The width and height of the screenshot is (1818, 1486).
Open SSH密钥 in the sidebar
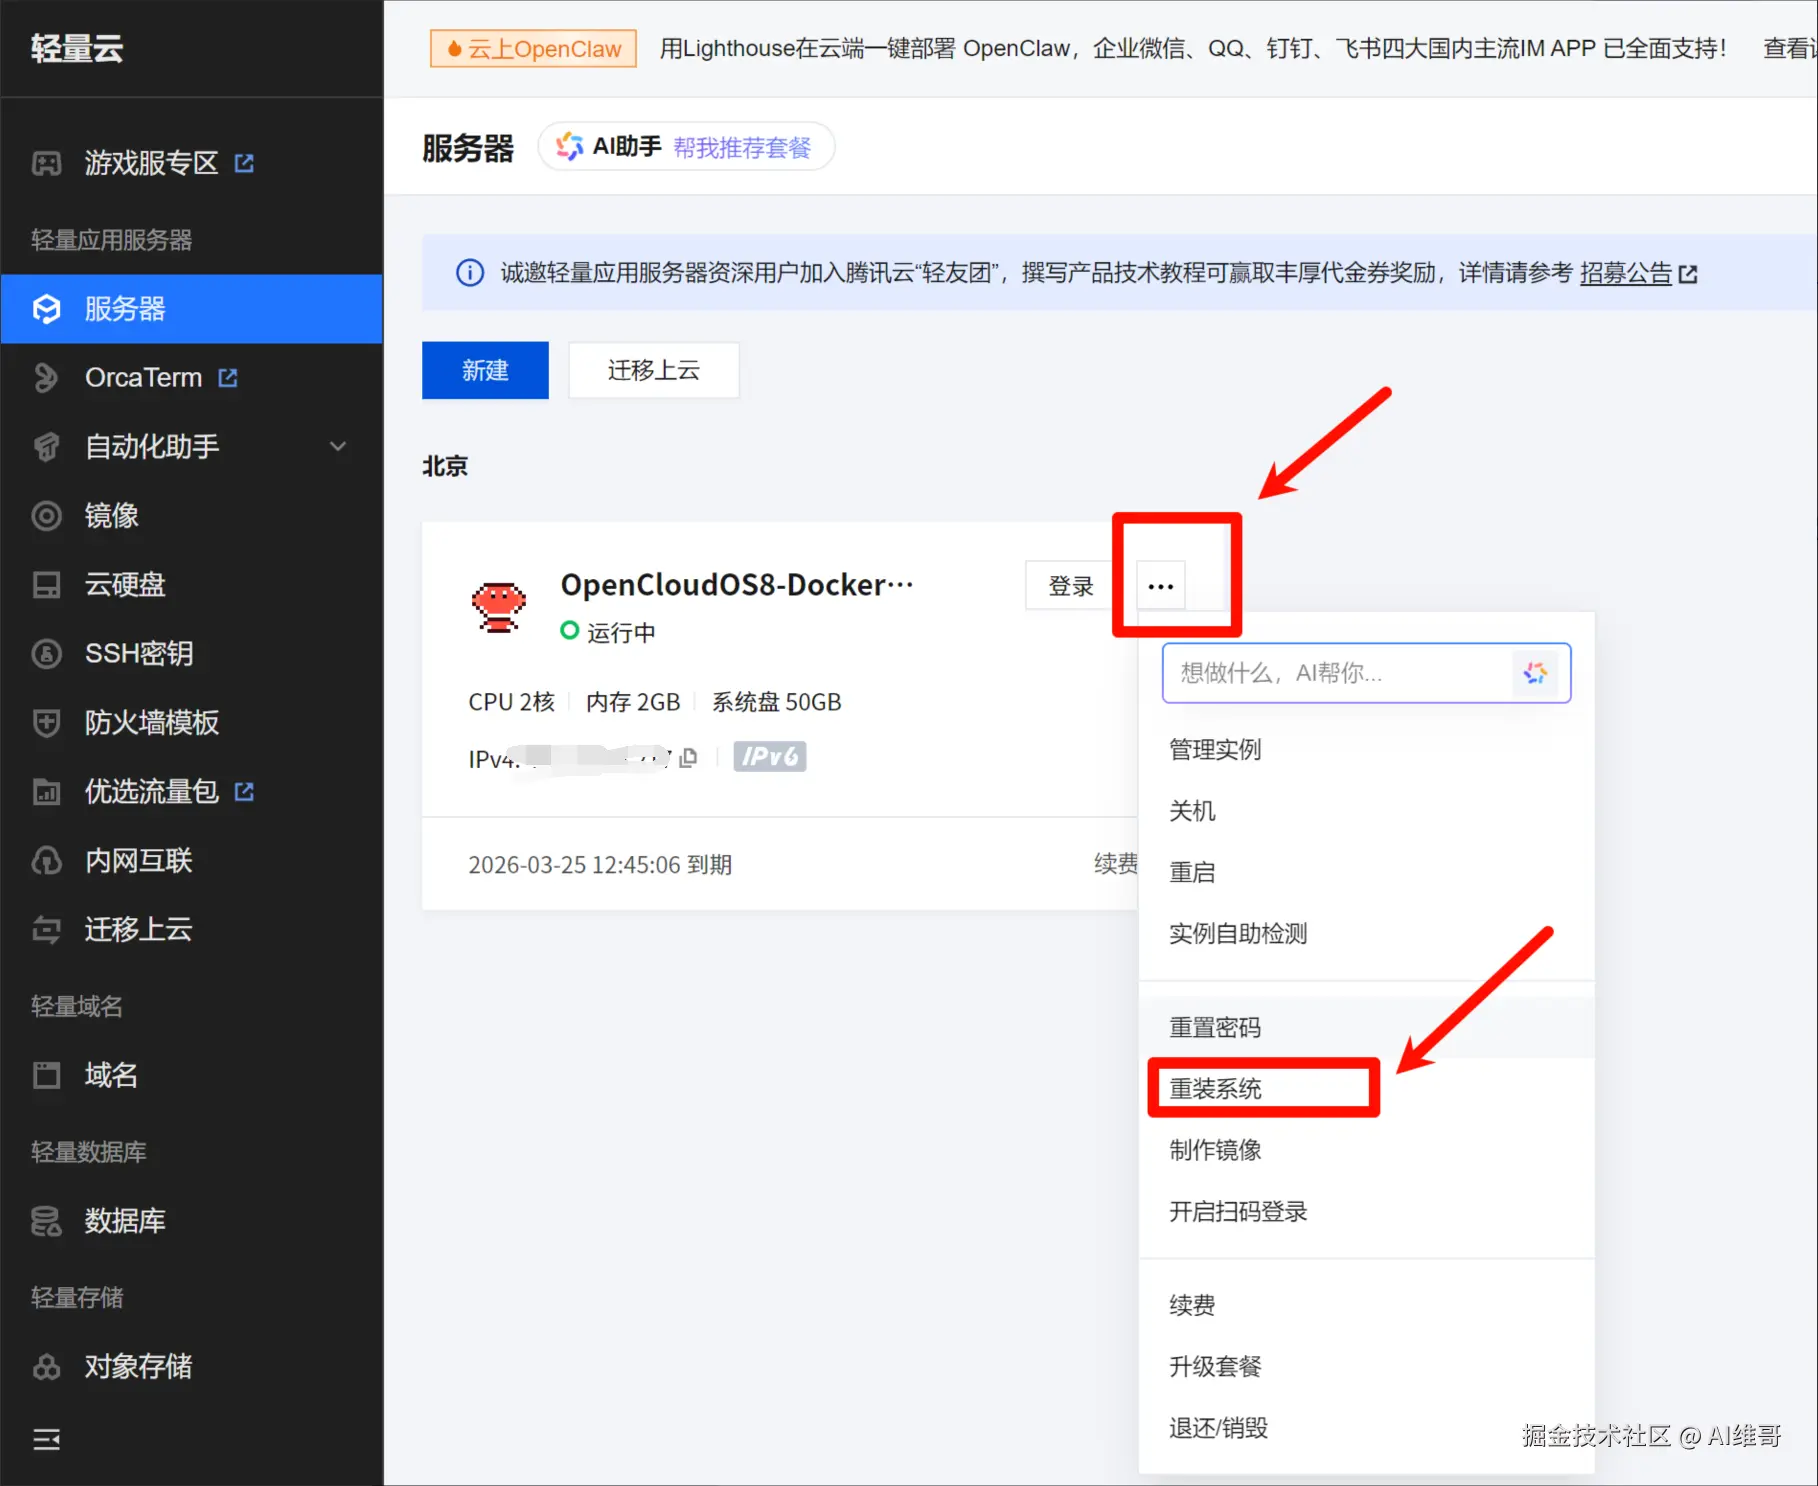click(192, 654)
